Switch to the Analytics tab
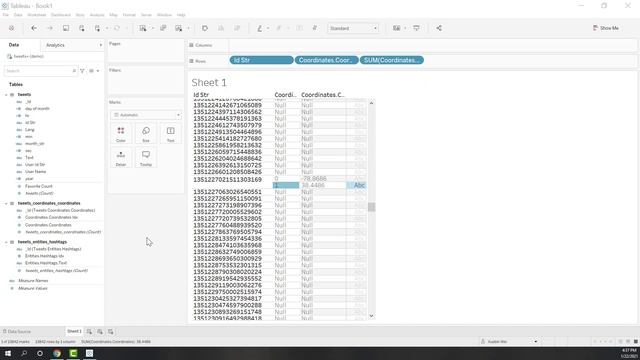The image size is (640, 360). (55, 45)
